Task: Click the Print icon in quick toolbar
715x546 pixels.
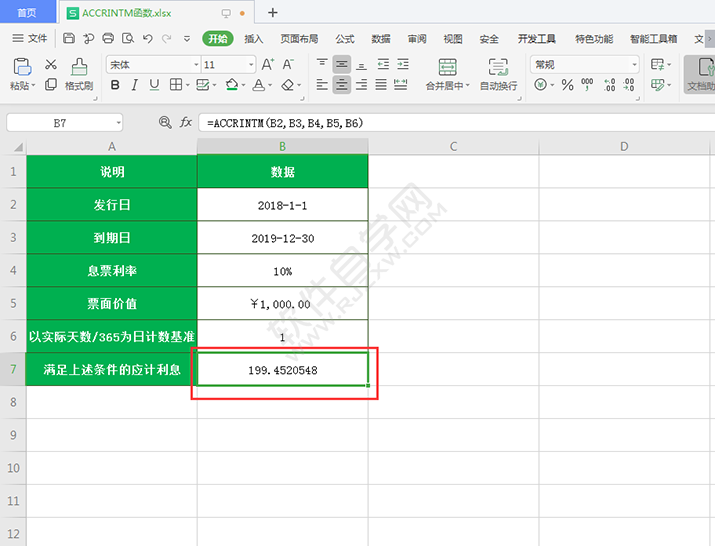Action: pos(107,39)
